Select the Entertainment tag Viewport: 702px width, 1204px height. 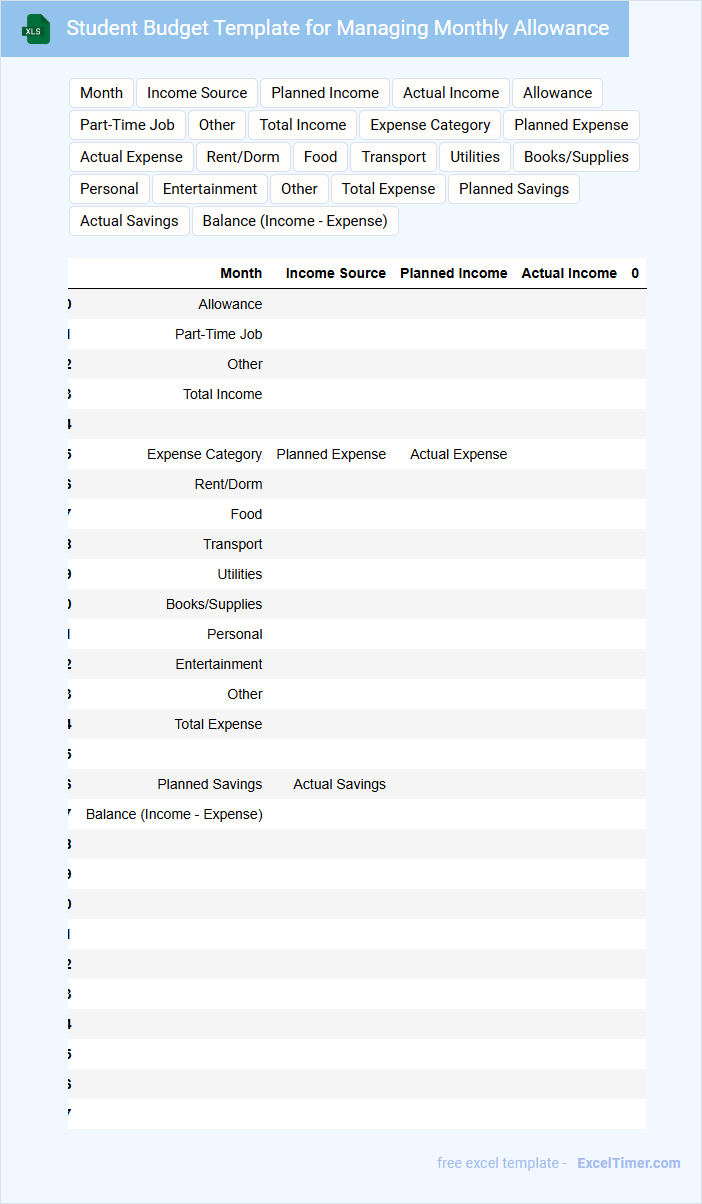pyautogui.click(x=210, y=189)
